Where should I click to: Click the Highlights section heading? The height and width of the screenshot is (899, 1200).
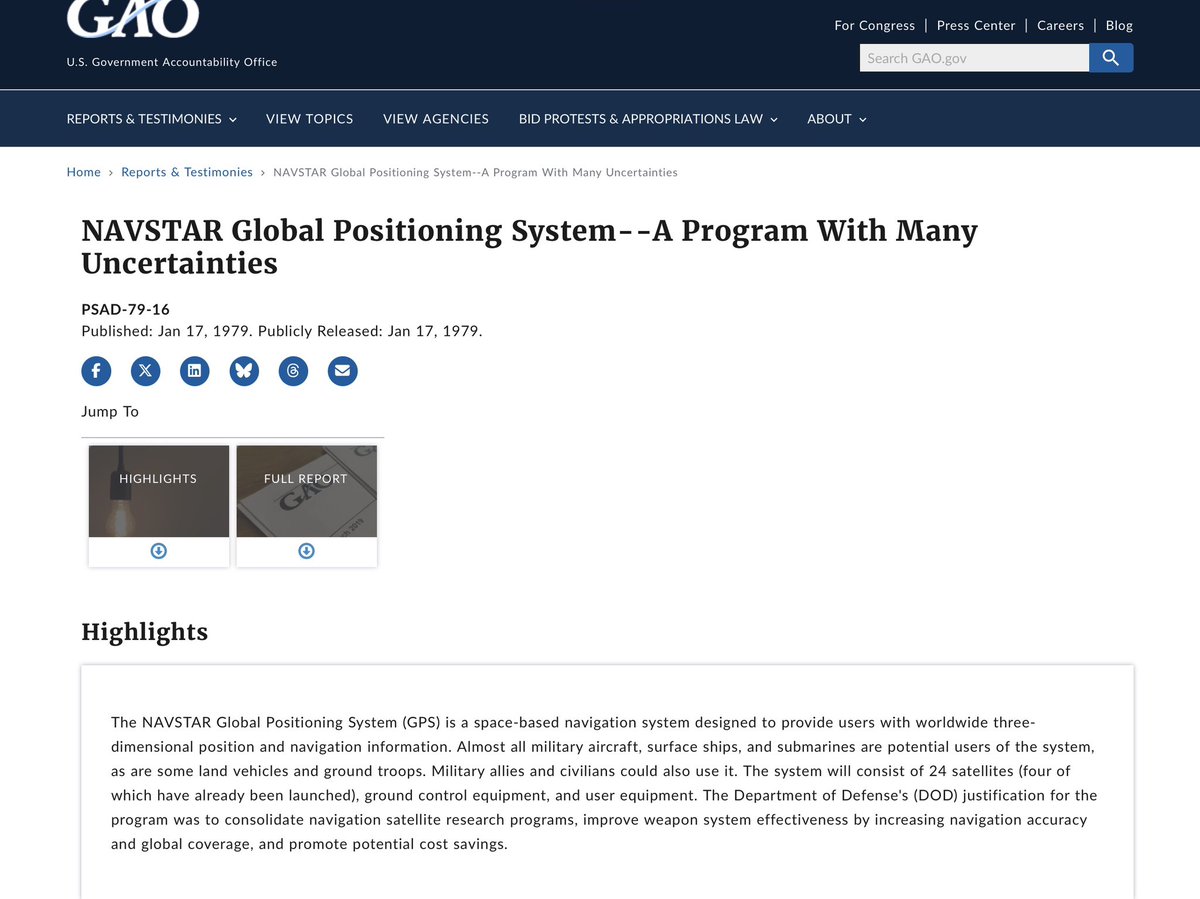tap(145, 632)
